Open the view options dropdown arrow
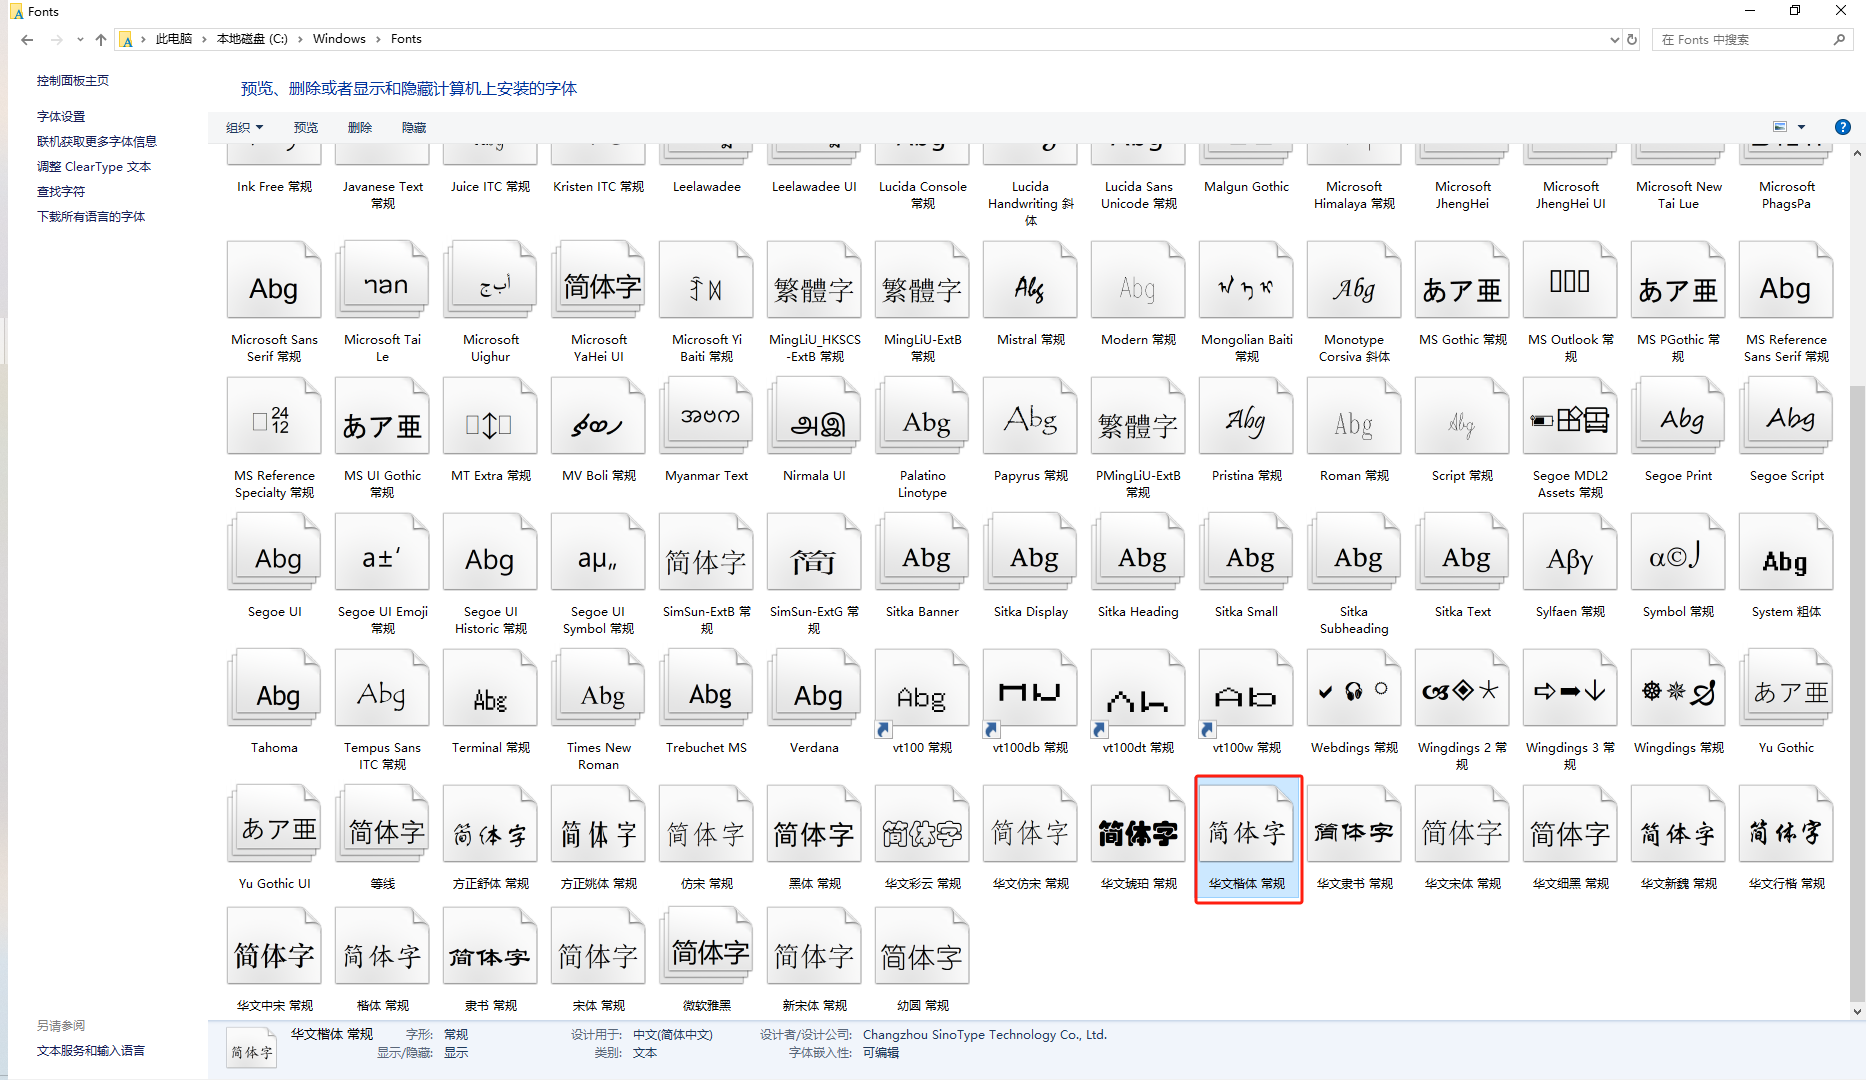The image size is (1866, 1080). point(1802,127)
